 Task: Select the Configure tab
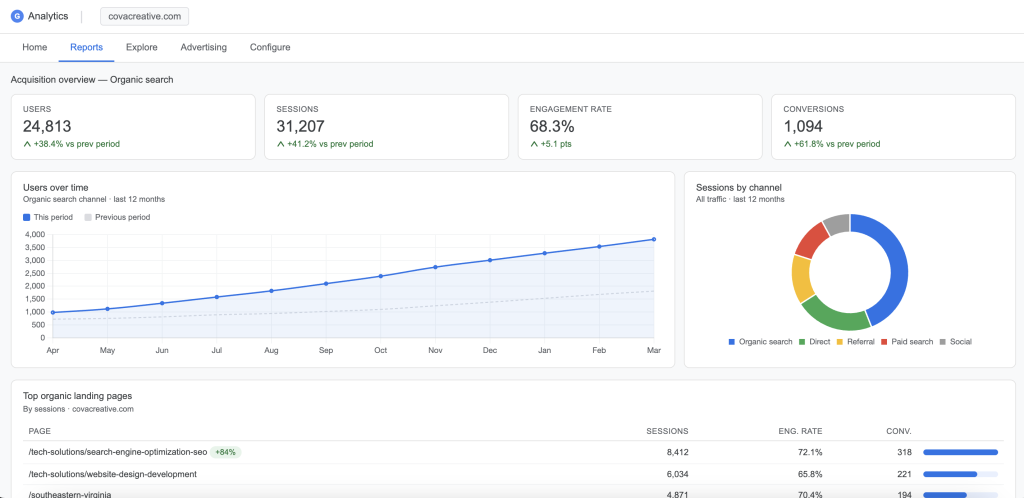[270, 47]
